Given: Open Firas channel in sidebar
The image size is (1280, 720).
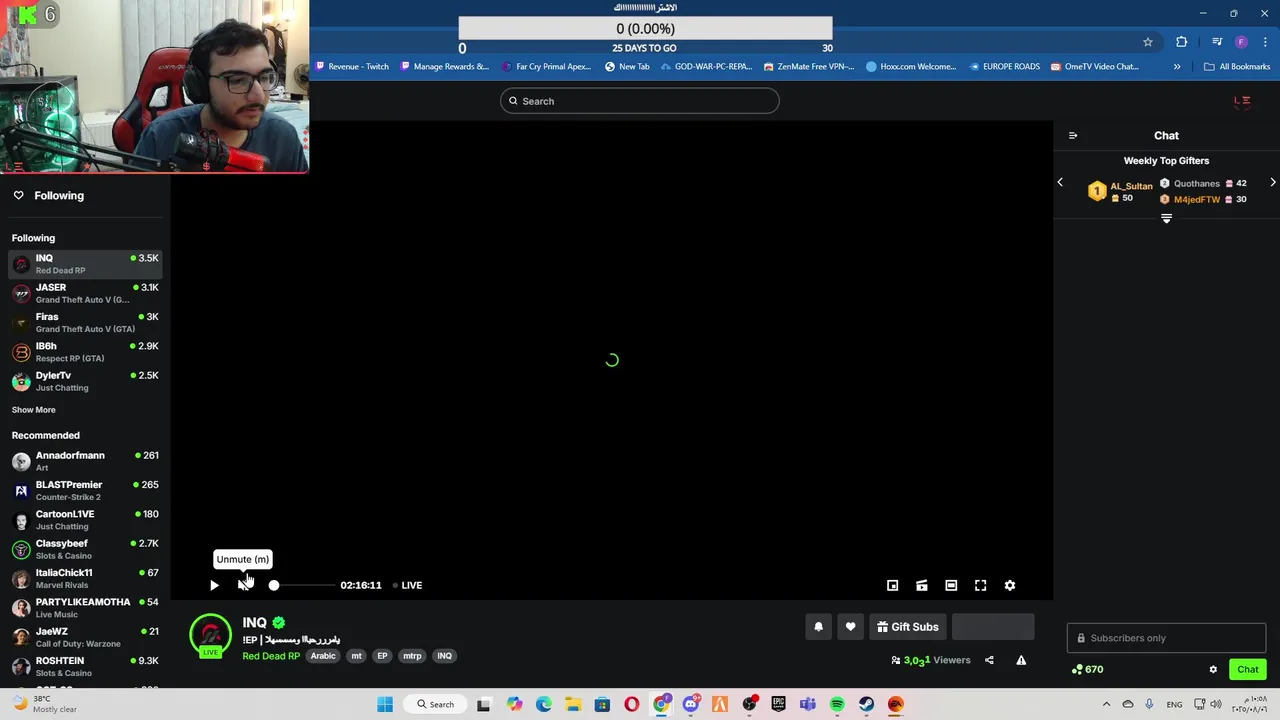Looking at the screenshot, I should pyautogui.click(x=86, y=322).
